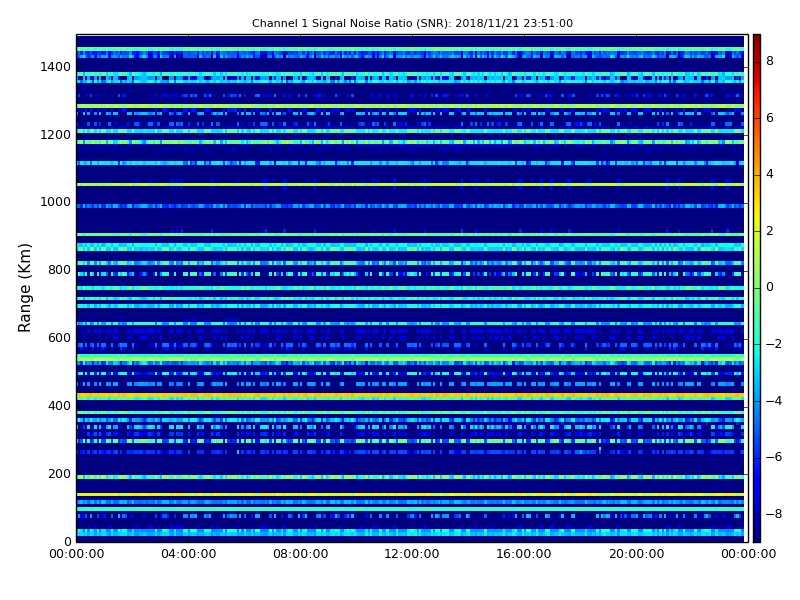Click the 800 range tick label
800x600 pixels.
(59, 270)
